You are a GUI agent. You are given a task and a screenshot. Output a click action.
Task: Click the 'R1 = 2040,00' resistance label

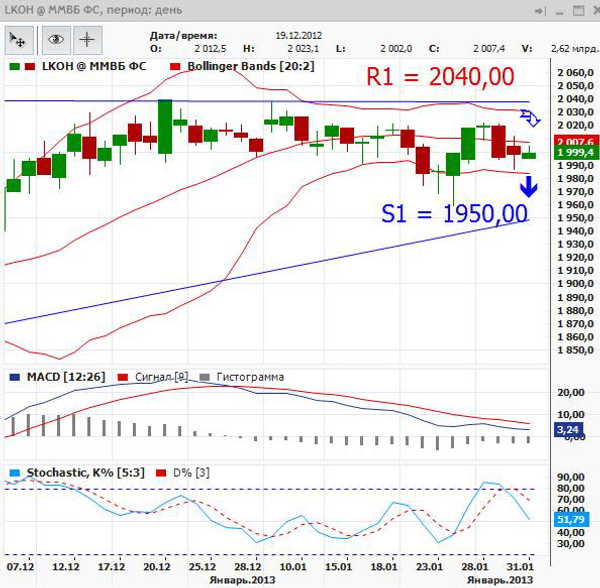click(x=440, y=77)
